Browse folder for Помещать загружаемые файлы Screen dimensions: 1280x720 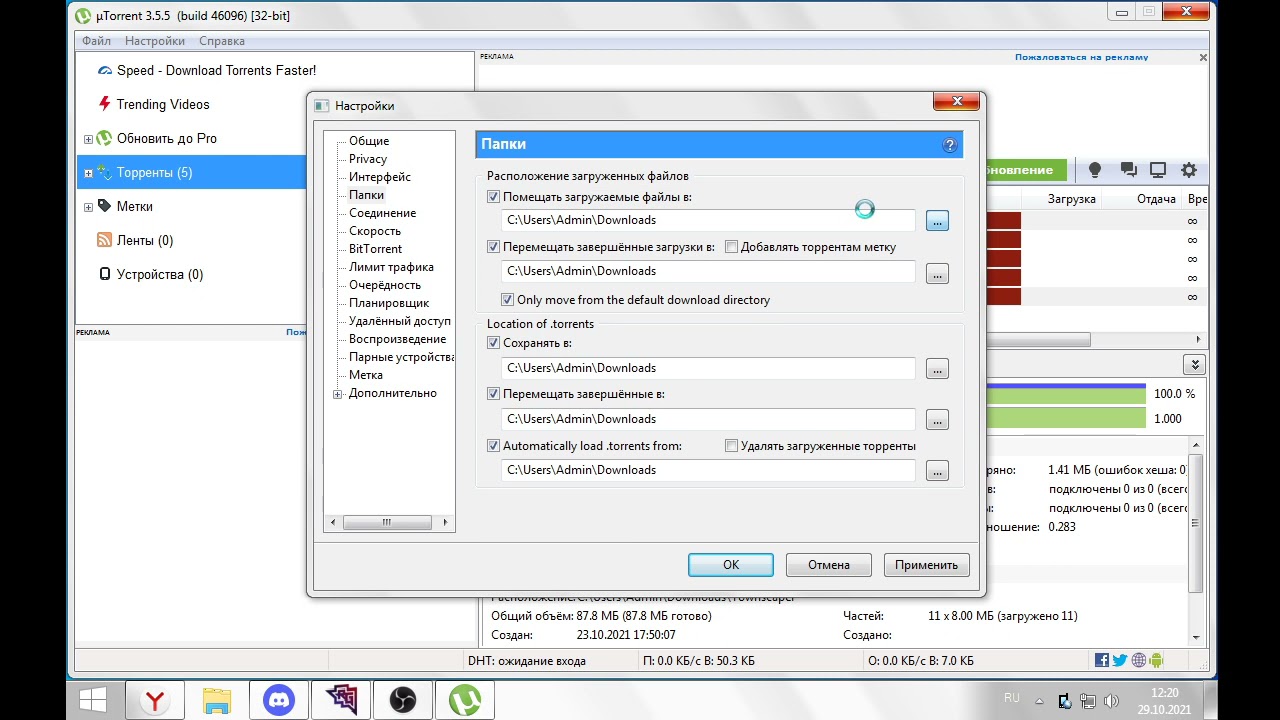(937, 221)
